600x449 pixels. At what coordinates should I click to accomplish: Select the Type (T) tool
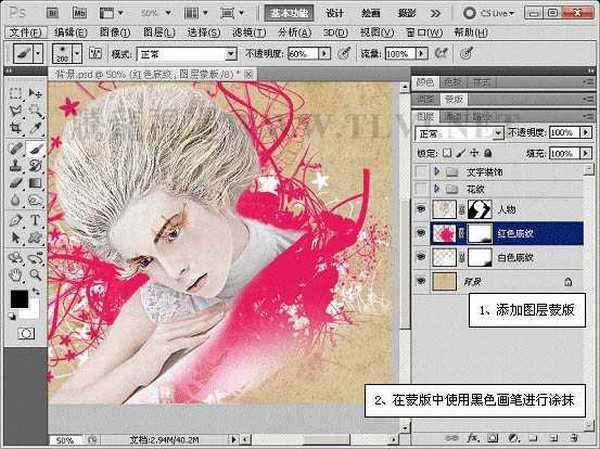click(34, 220)
